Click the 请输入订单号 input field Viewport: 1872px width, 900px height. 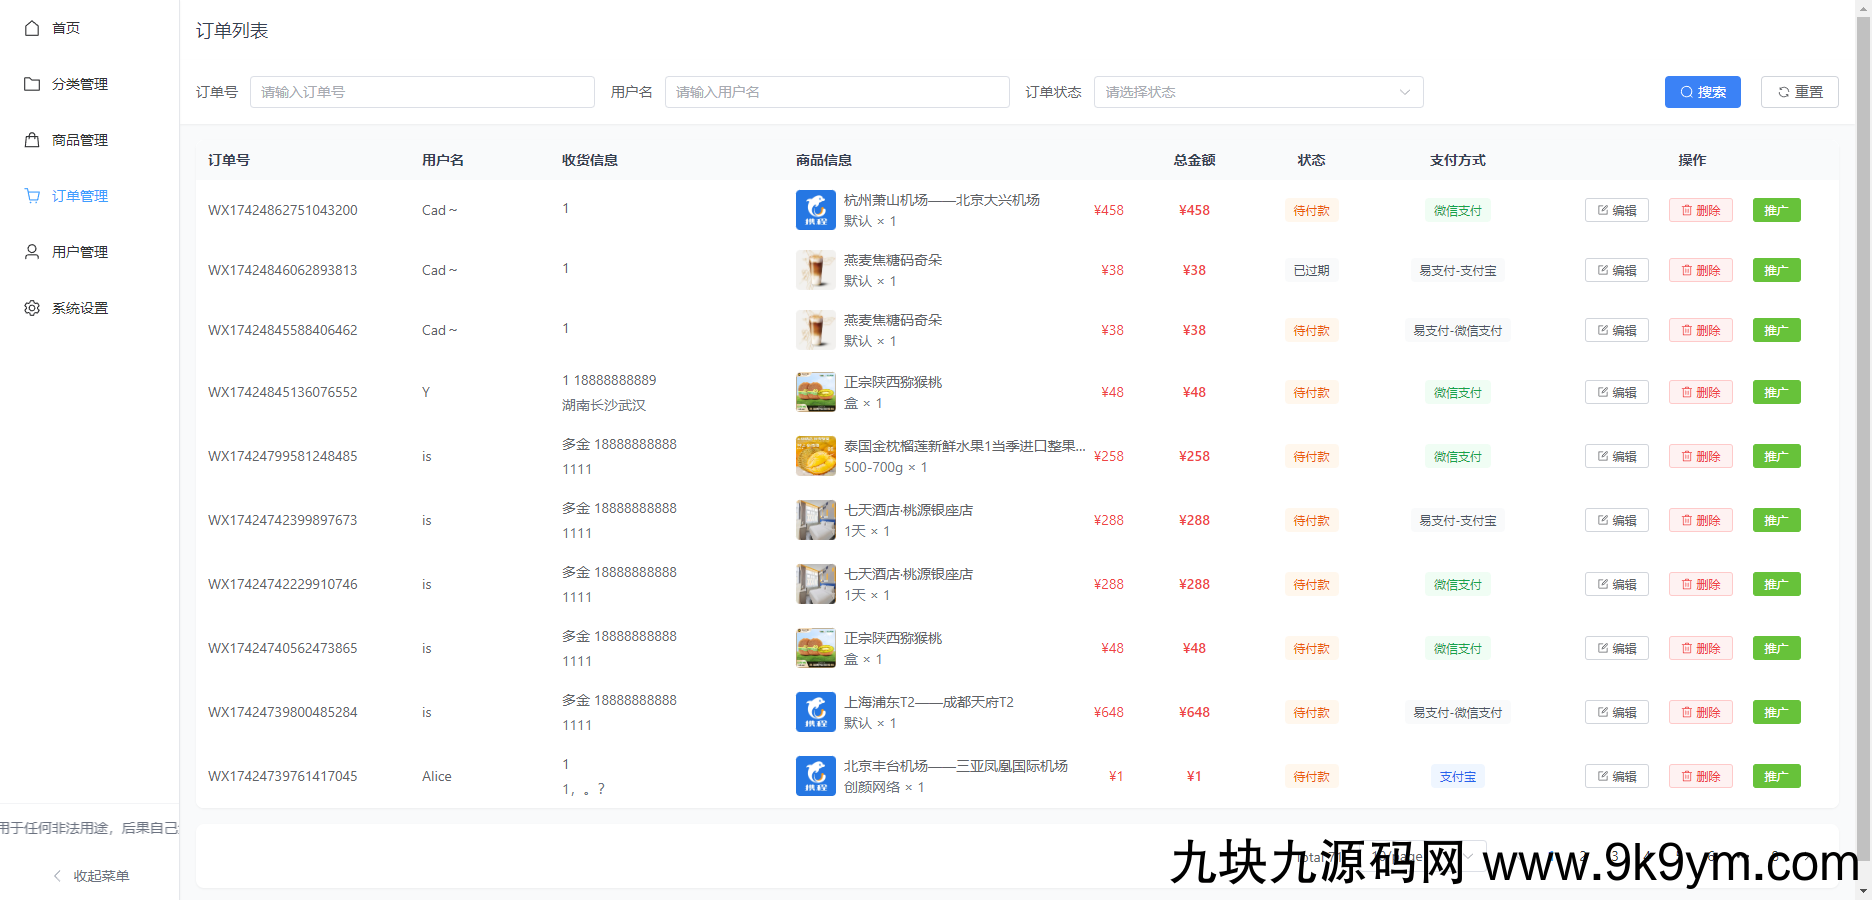pyautogui.click(x=421, y=91)
